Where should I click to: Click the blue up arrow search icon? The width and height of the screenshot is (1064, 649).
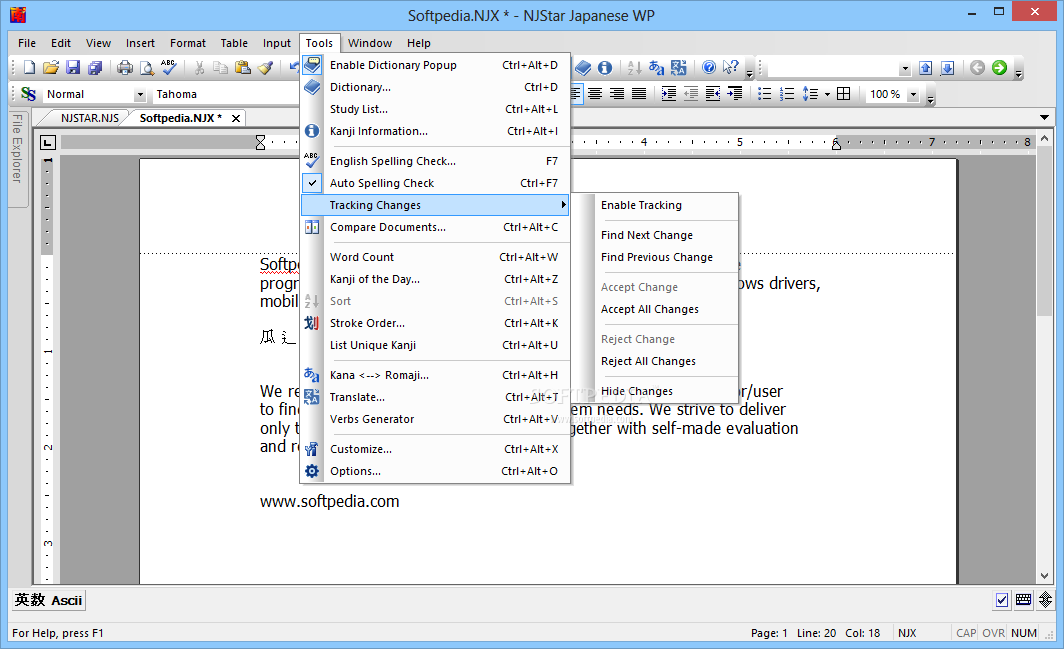coord(926,67)
